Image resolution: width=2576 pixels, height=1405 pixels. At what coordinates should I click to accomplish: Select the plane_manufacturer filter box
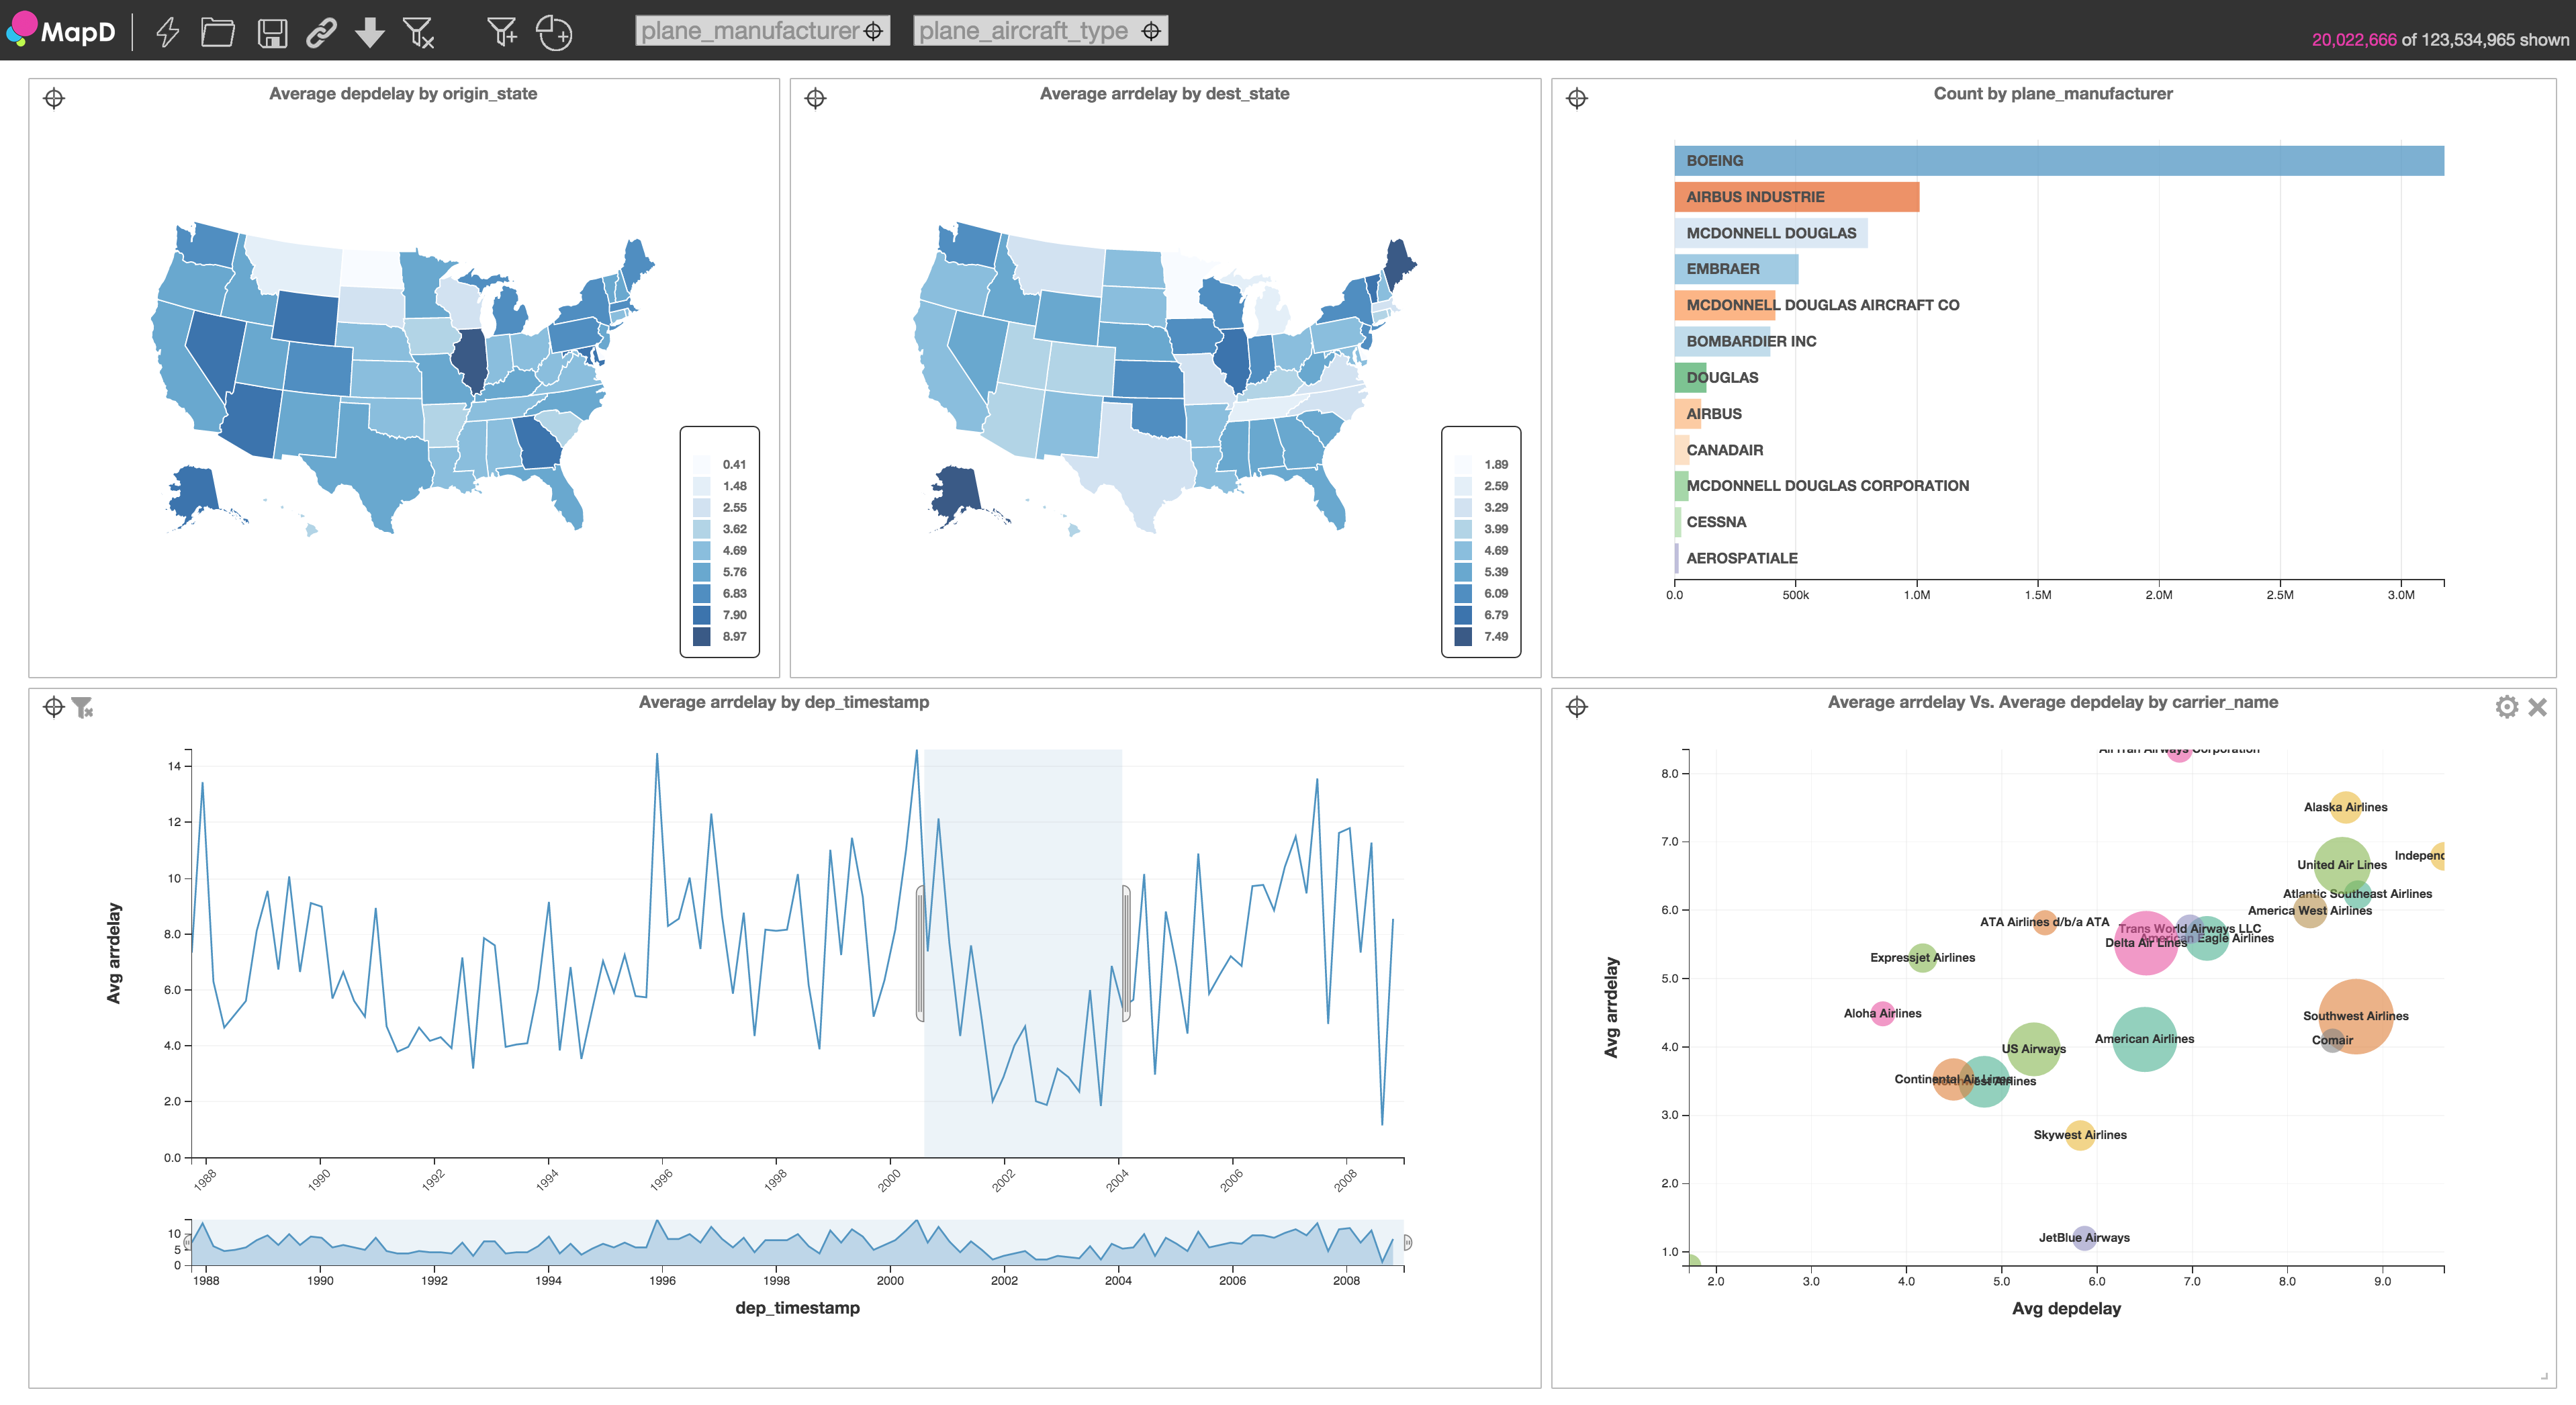(762, 31)
